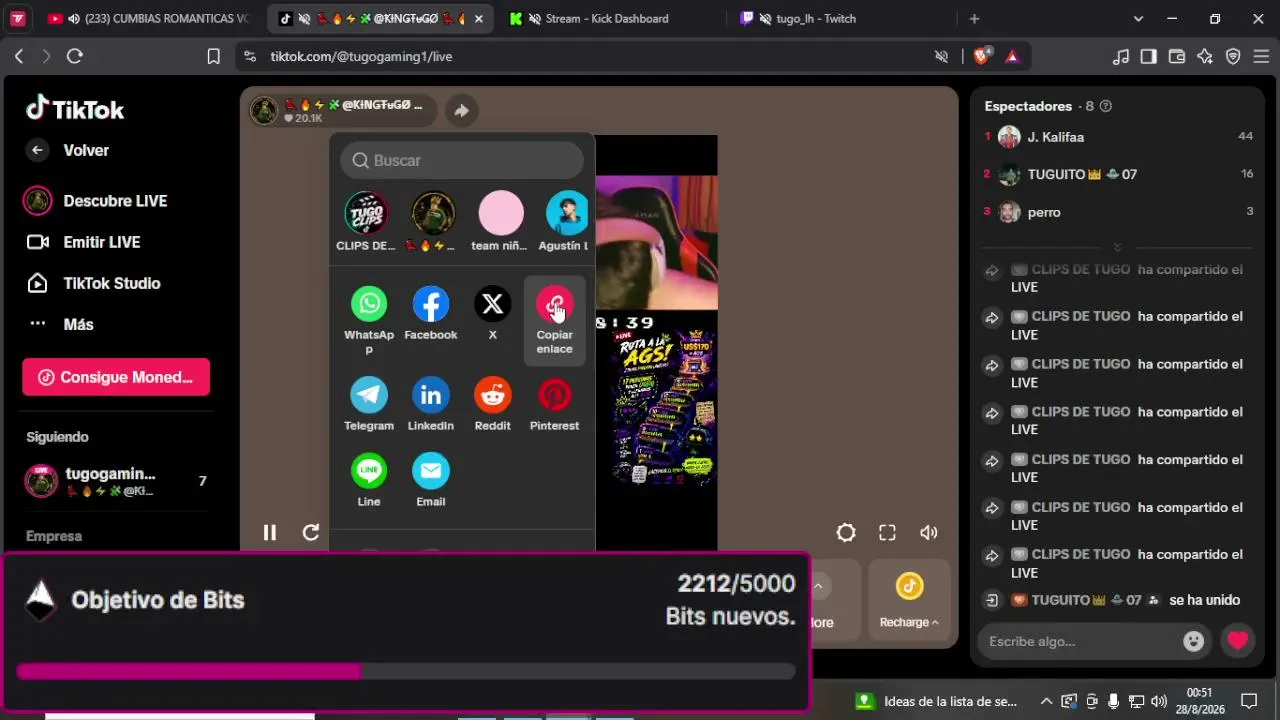Share the stream to X
This screenshot has height=720, width=1280.
tap(492, 313)
